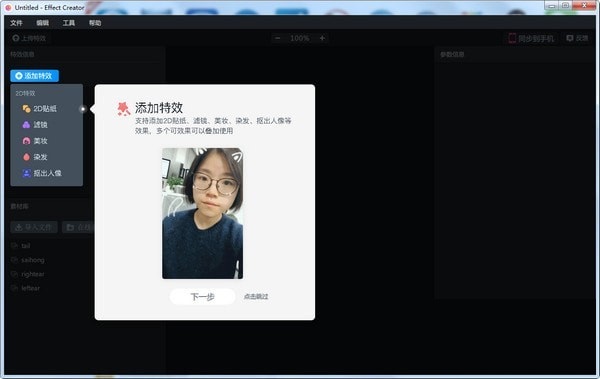The width and height of the screenshot is (600, 379).
Task: Click the zoom in plus icon
Action: pos(322,38)
